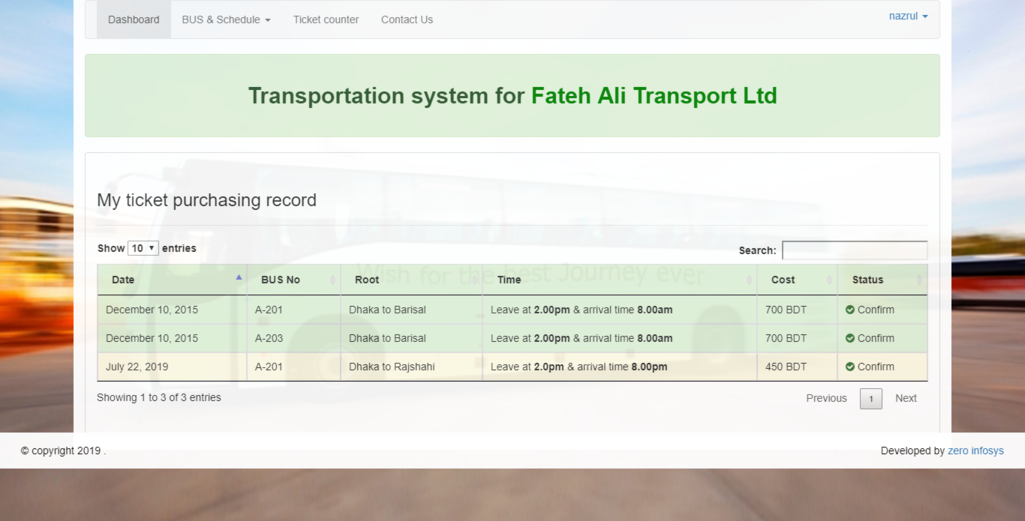
Task: Open the Dashboard tab
Action: click(x=133, y=20)
